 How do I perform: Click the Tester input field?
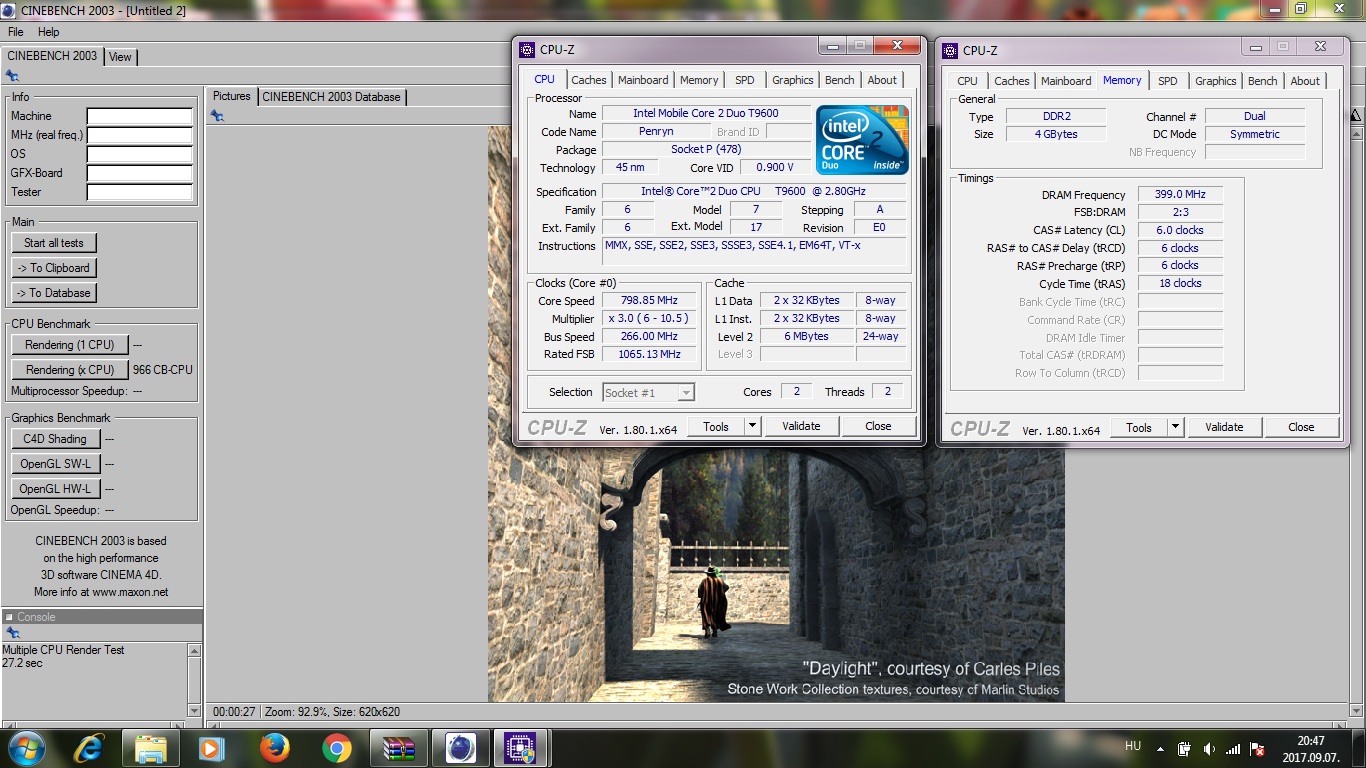140,192
